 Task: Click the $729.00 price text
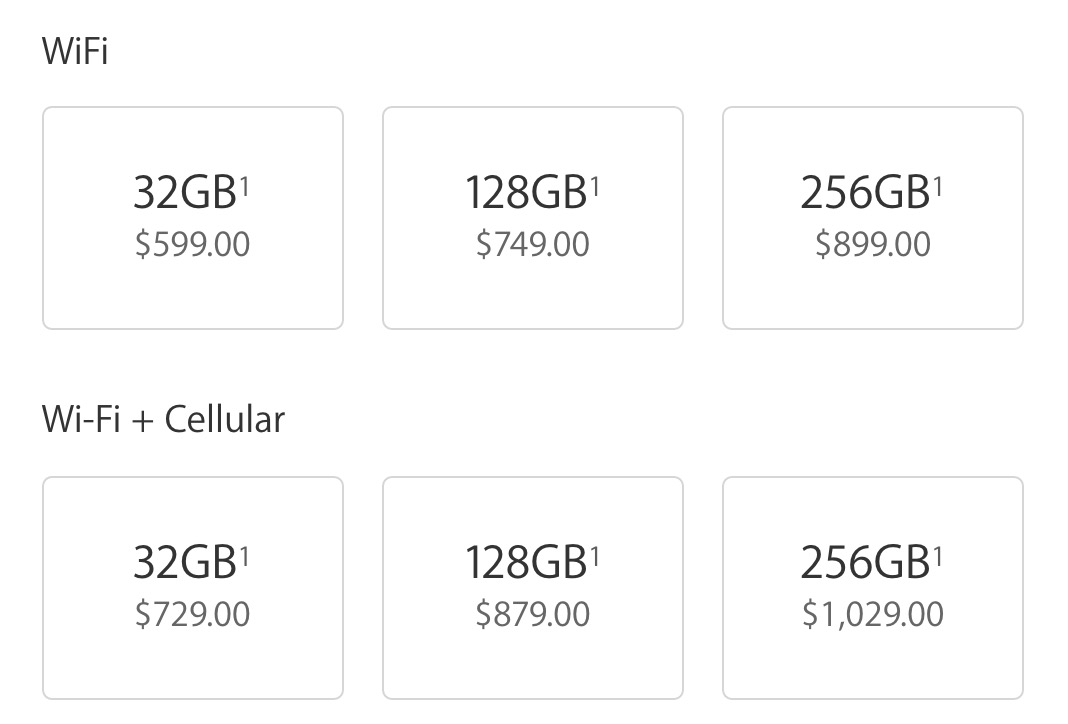[x=192, y=614]
